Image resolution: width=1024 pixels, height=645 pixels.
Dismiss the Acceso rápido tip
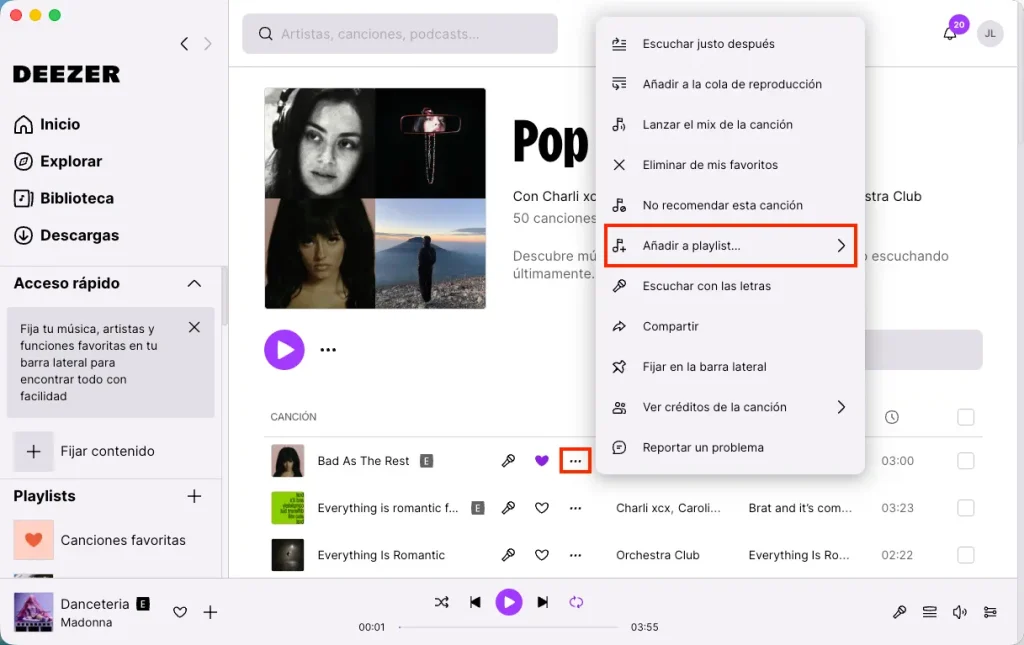pyautogui.click(x=194, y=327)
